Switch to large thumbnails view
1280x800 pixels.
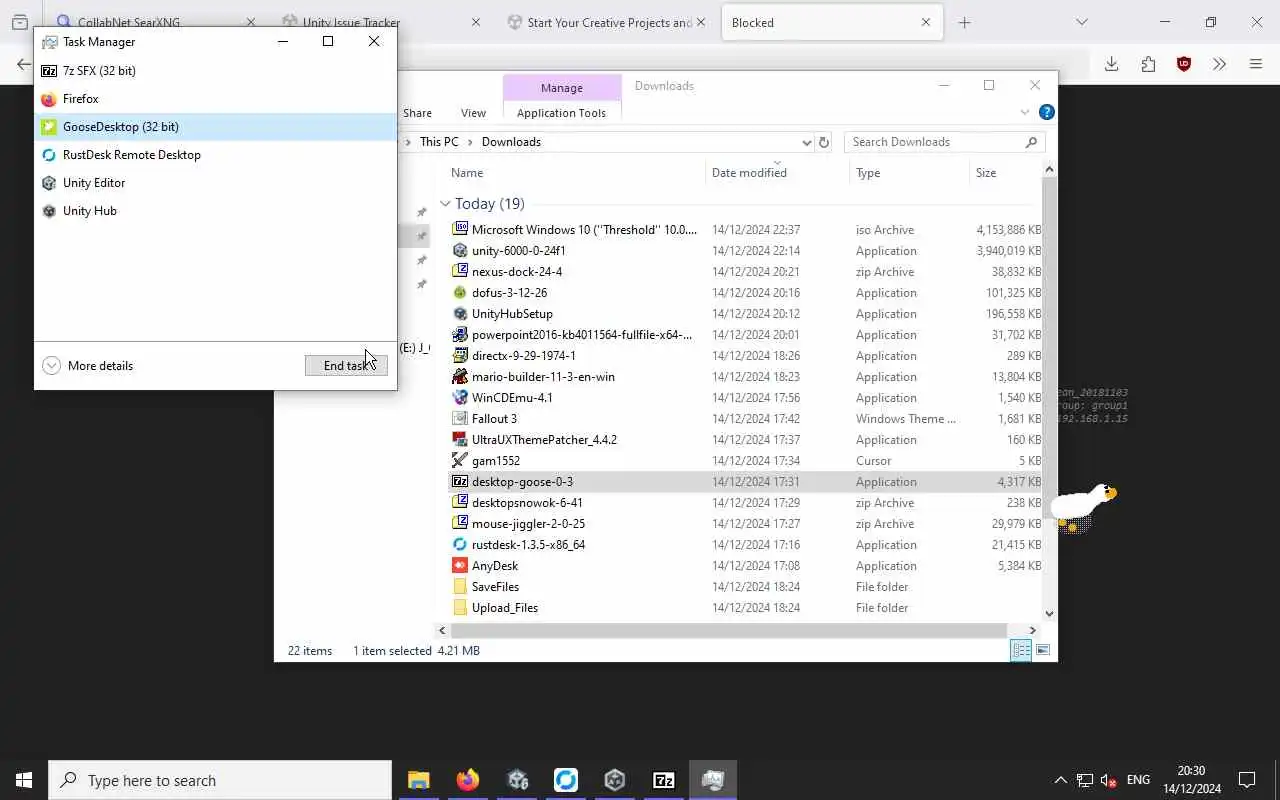1043,651
